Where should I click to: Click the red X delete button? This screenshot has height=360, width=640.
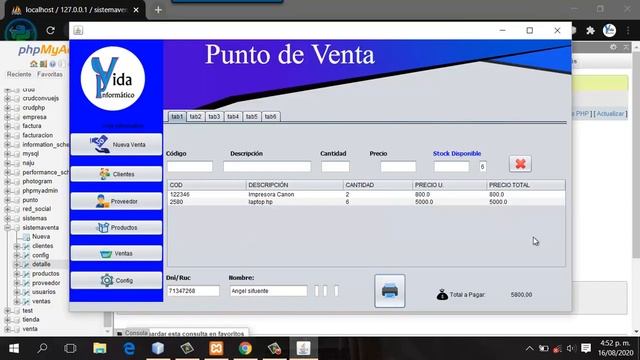(520, 164)
